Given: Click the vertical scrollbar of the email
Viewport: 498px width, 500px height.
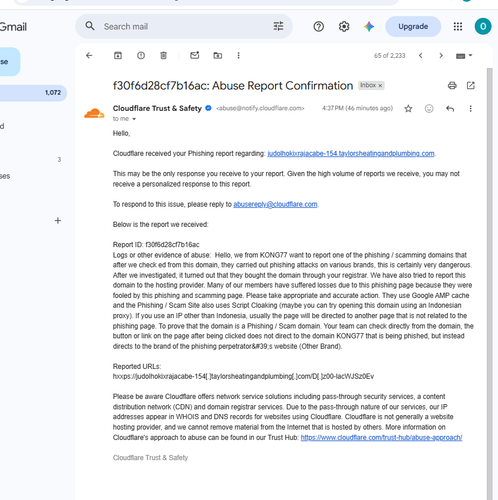Looking at the screenshot, I should [x=490, y=283].
